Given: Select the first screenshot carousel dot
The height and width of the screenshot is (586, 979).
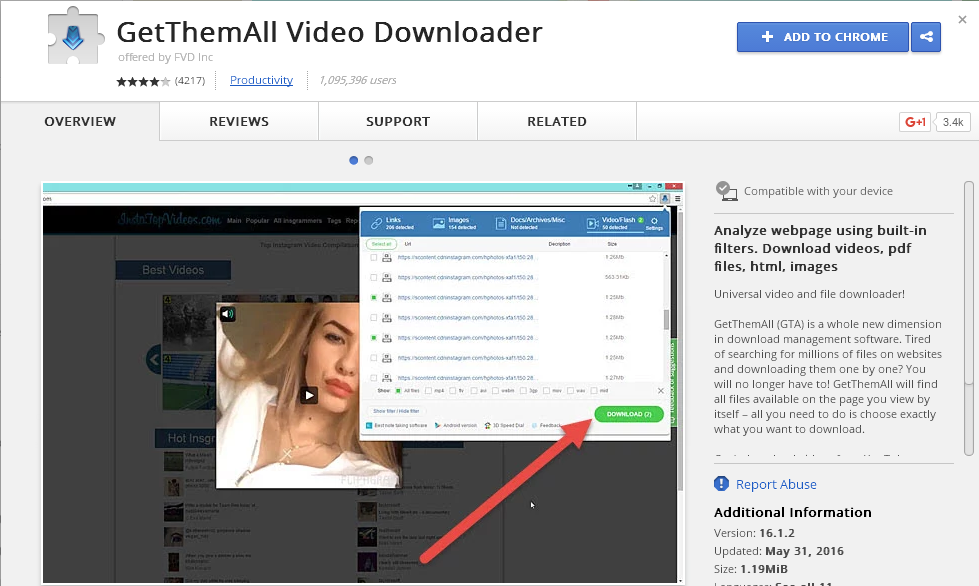Looking at the screenshot, I should 353,160.
